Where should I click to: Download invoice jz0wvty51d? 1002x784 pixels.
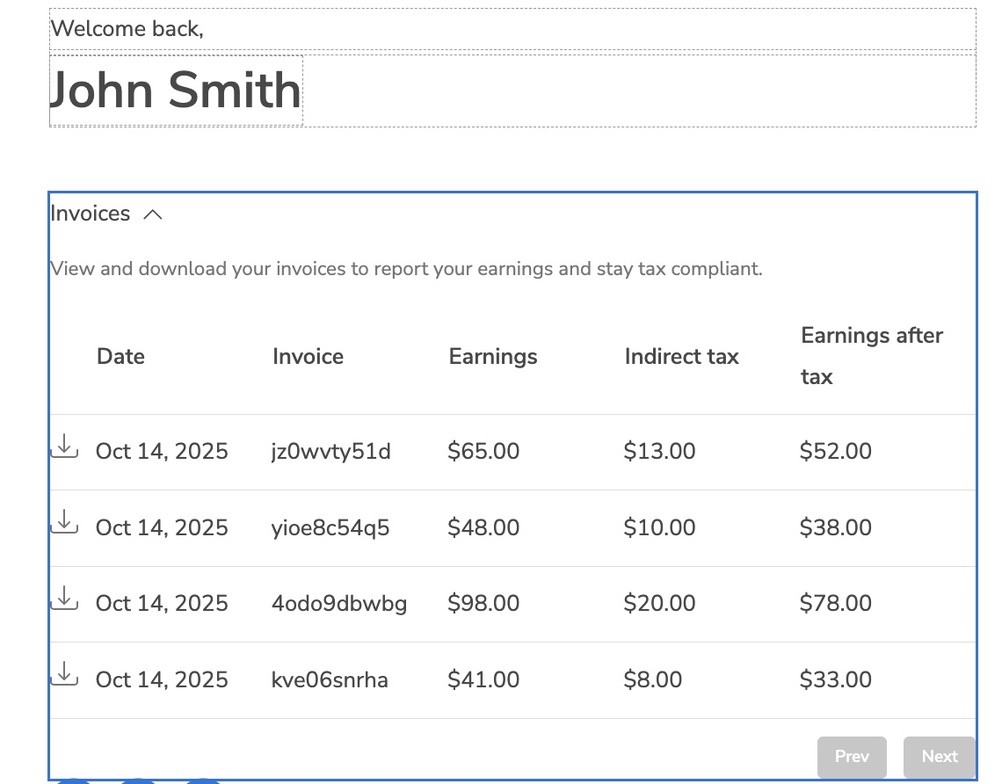[64, 447]
